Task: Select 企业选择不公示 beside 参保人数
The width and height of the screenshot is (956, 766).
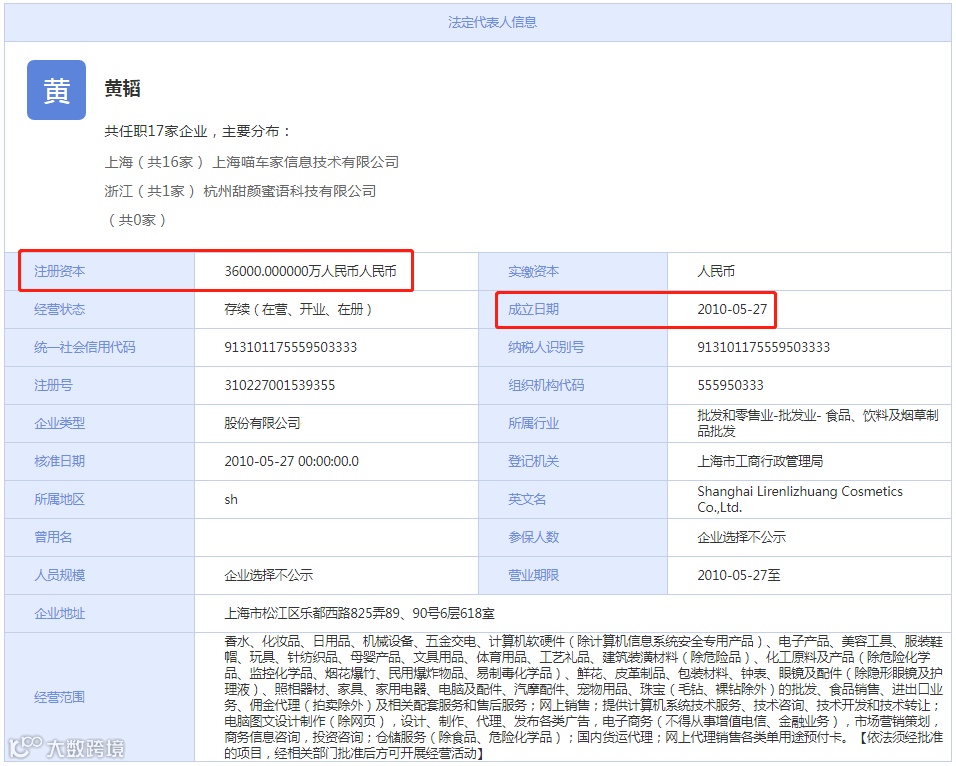Action: pos(742,537)
